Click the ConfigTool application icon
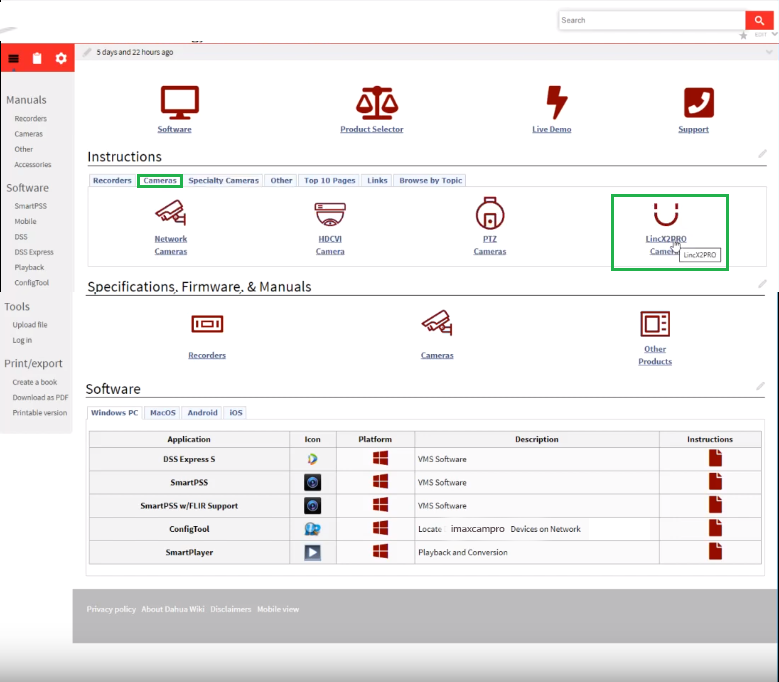779x682 pixels. (x=312, y=529)
